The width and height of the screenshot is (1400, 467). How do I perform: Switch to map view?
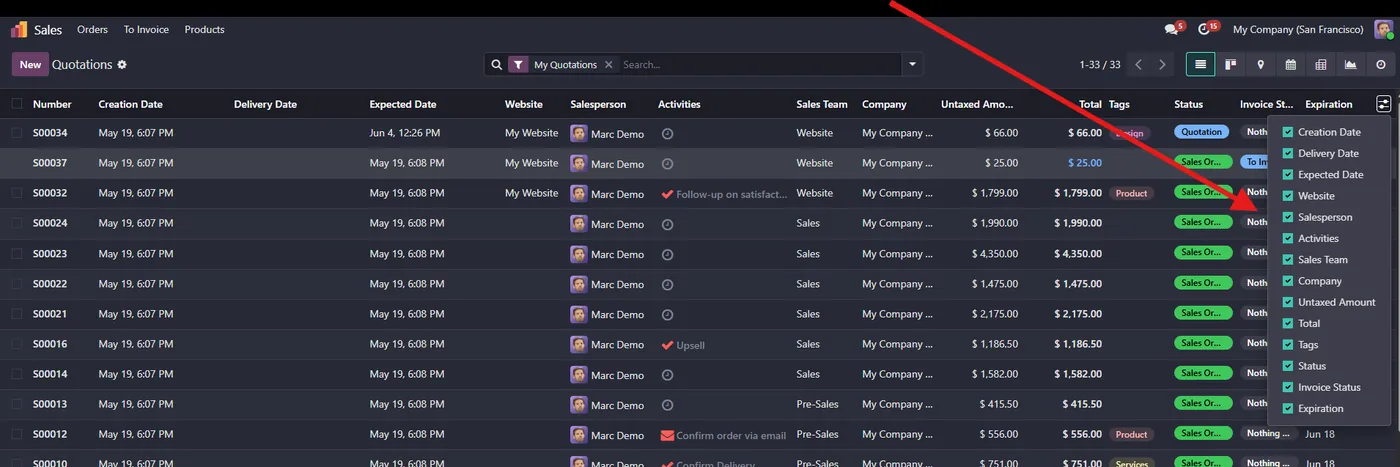(x=1261, y=64)
